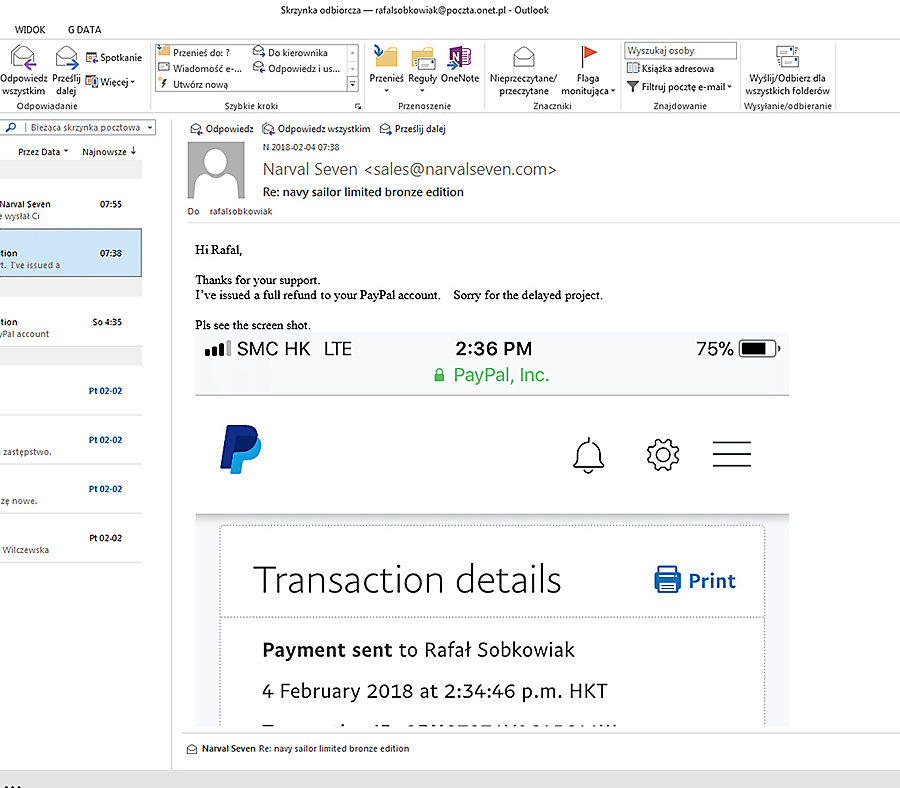900x788 pixels.
Task: Open the Przez Data sort dropdown
Action: point(43,152)
